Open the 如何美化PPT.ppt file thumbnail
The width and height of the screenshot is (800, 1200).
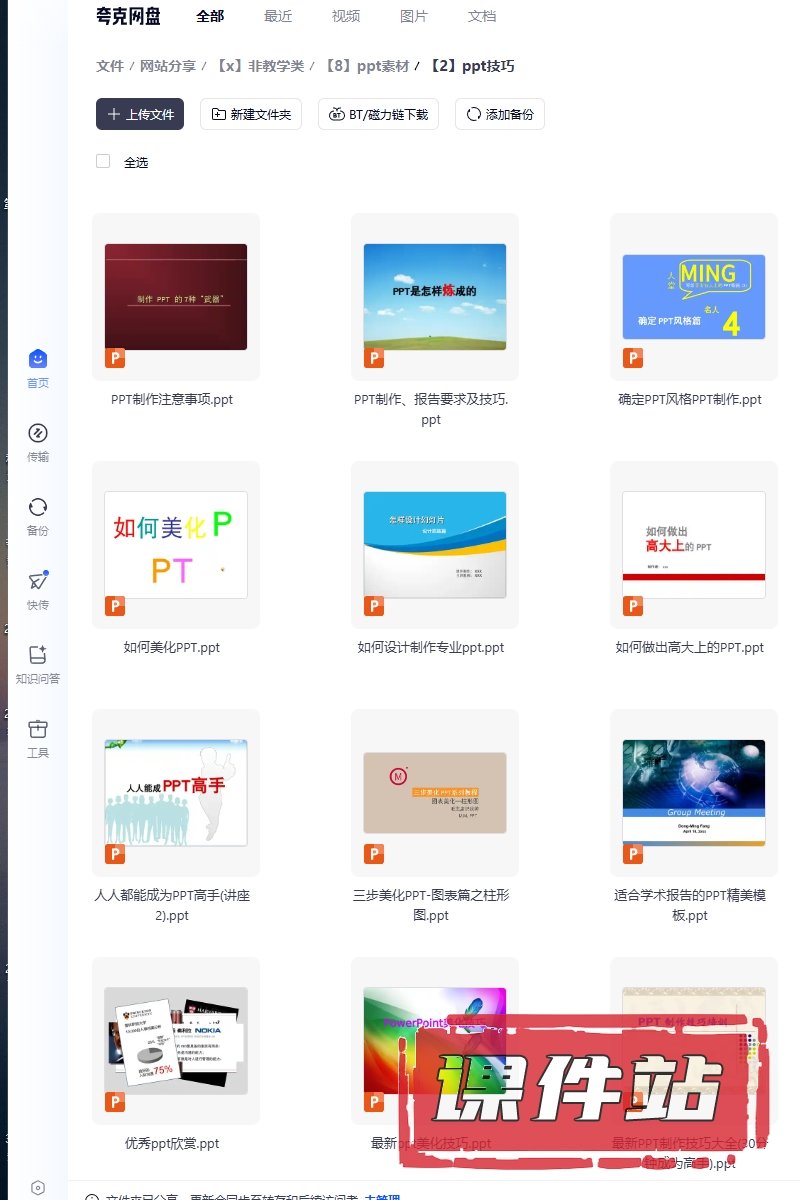point(176,545)
